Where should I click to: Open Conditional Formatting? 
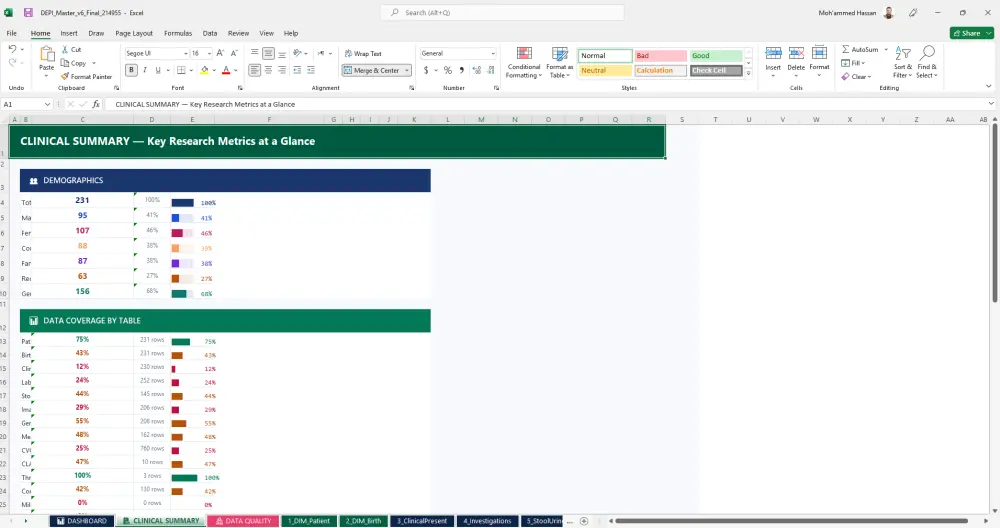click(x=524, y=62)
